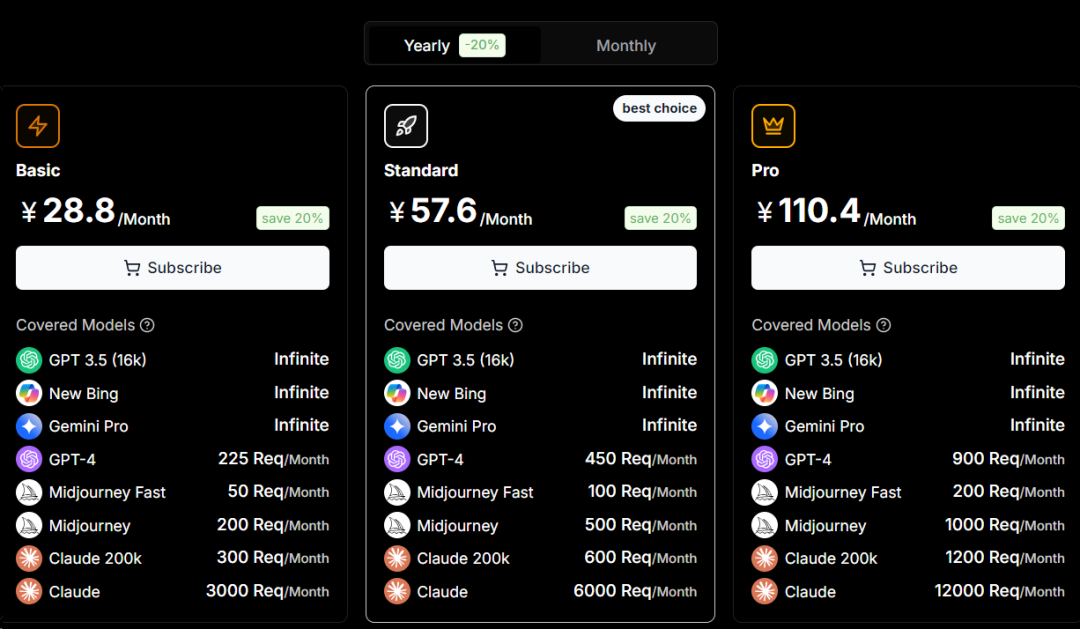
Task: Click Gemini Pro icon in Standard plan
Action: click(x=397, y=426)
